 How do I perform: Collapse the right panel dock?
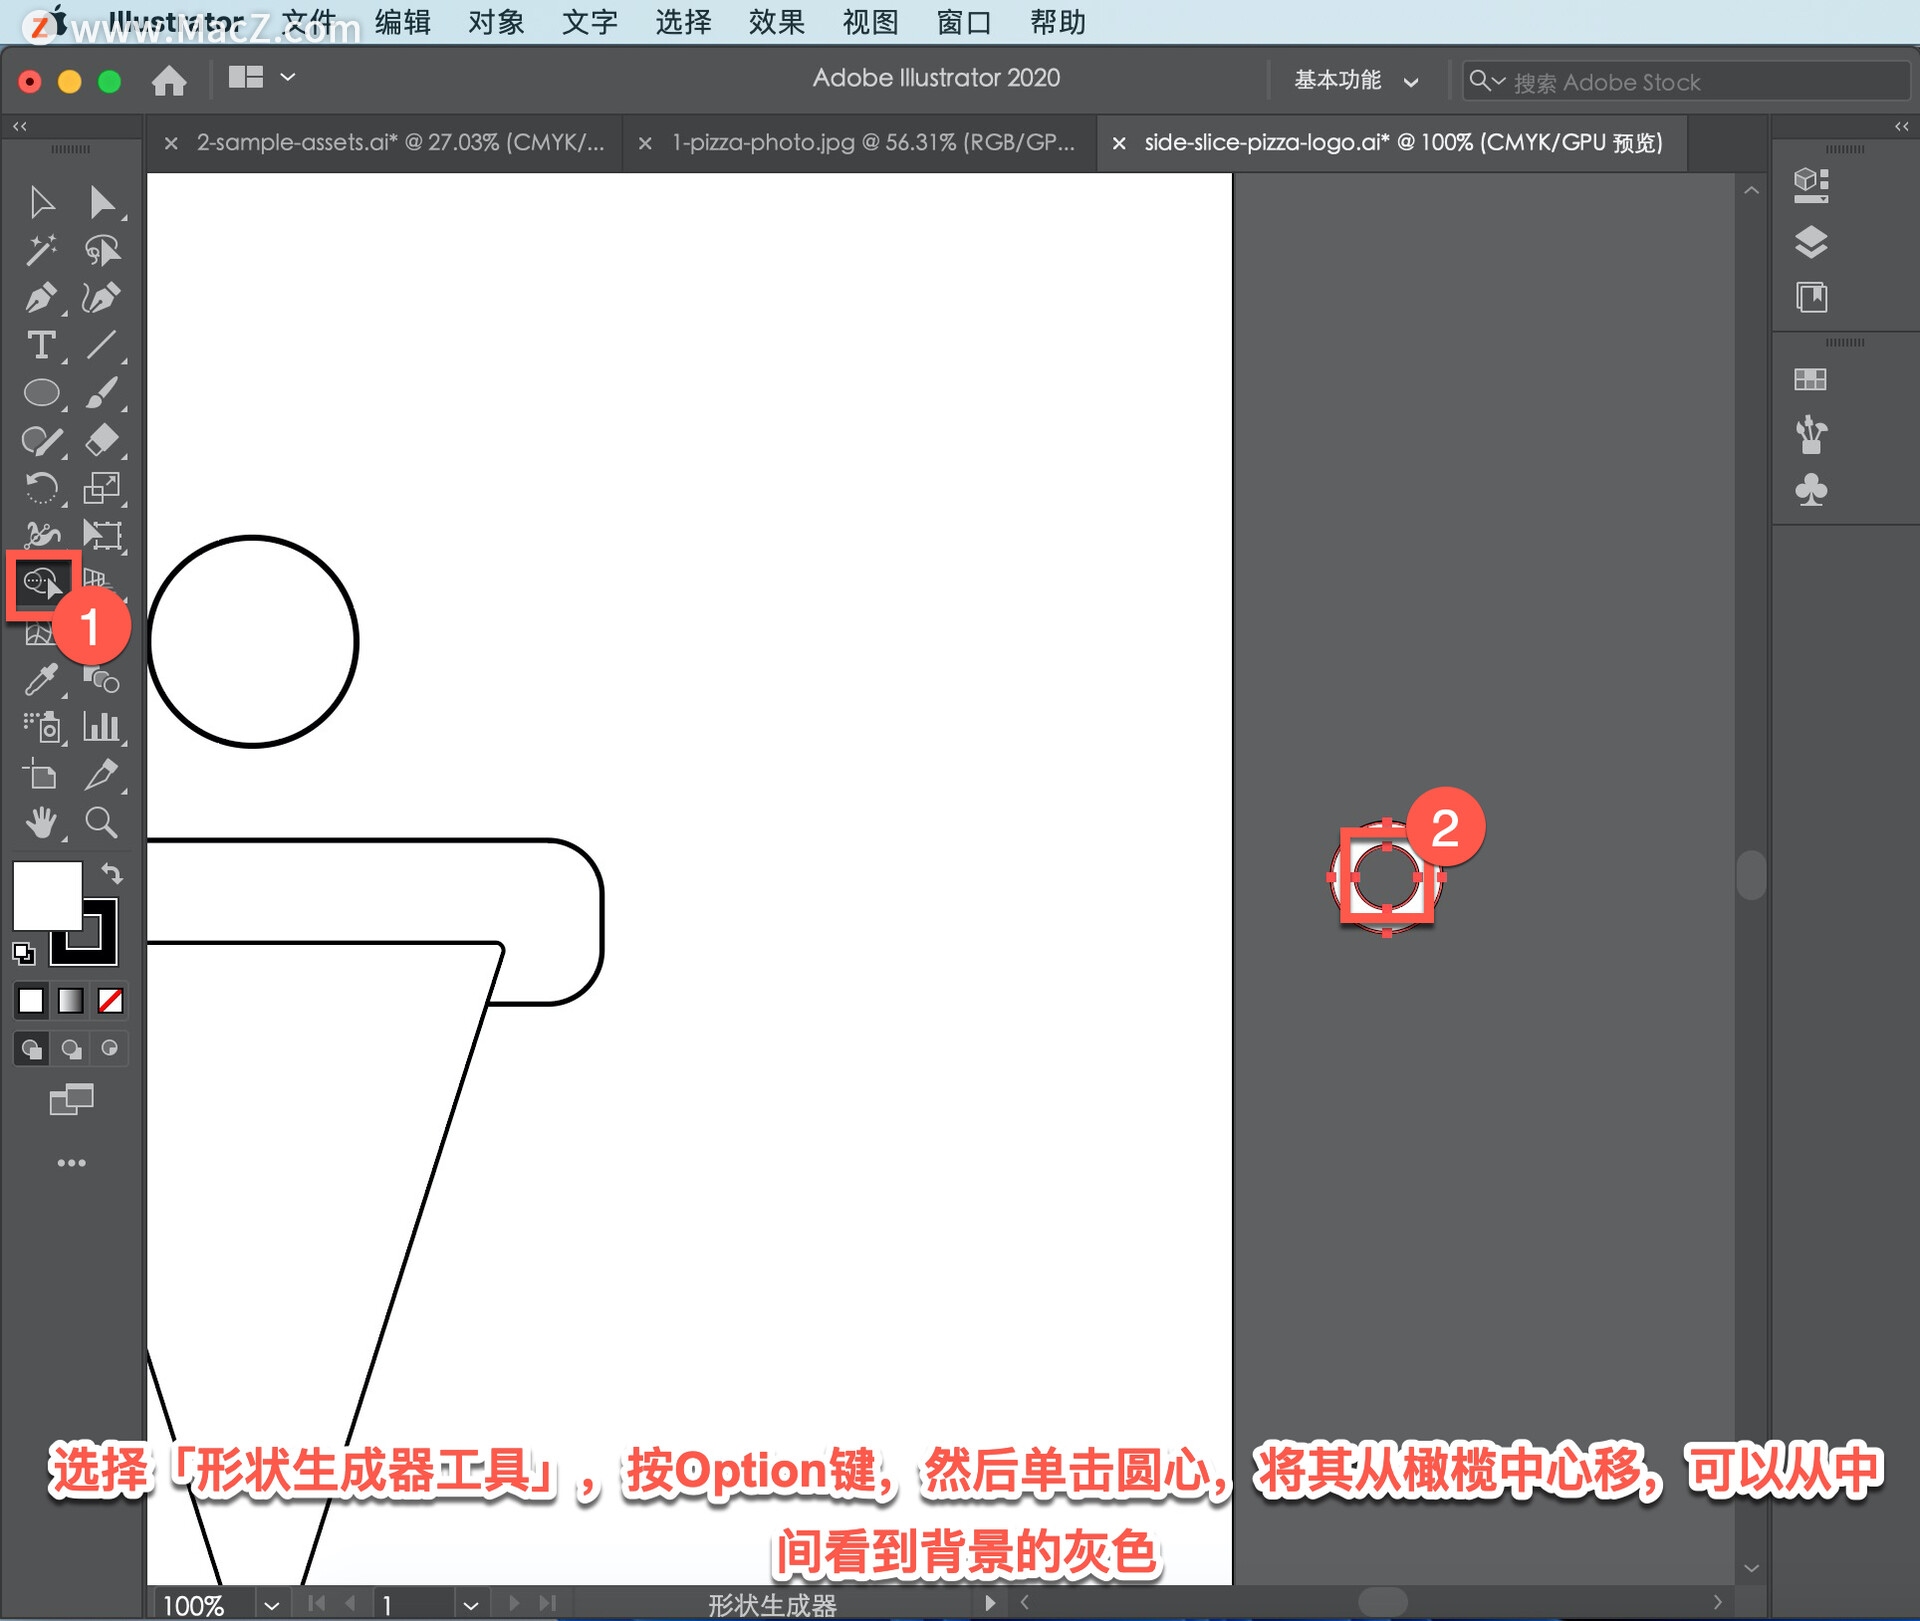pyautogui.click(x=1901, y=126)
